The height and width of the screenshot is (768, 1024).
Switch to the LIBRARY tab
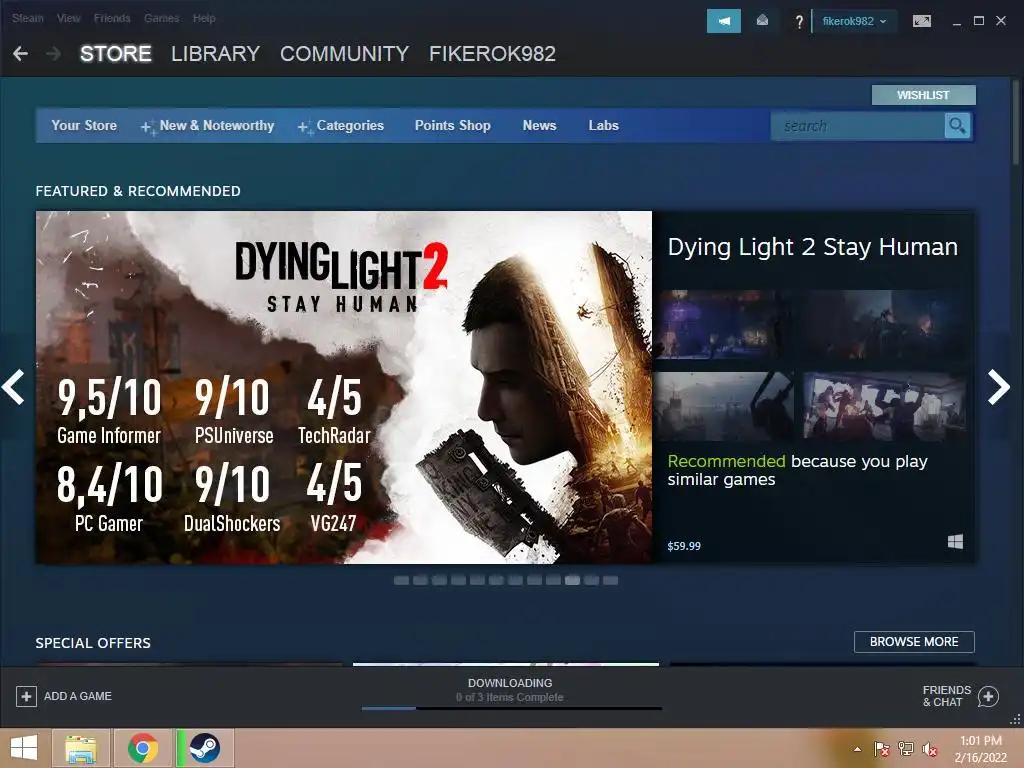coord(216,54)
